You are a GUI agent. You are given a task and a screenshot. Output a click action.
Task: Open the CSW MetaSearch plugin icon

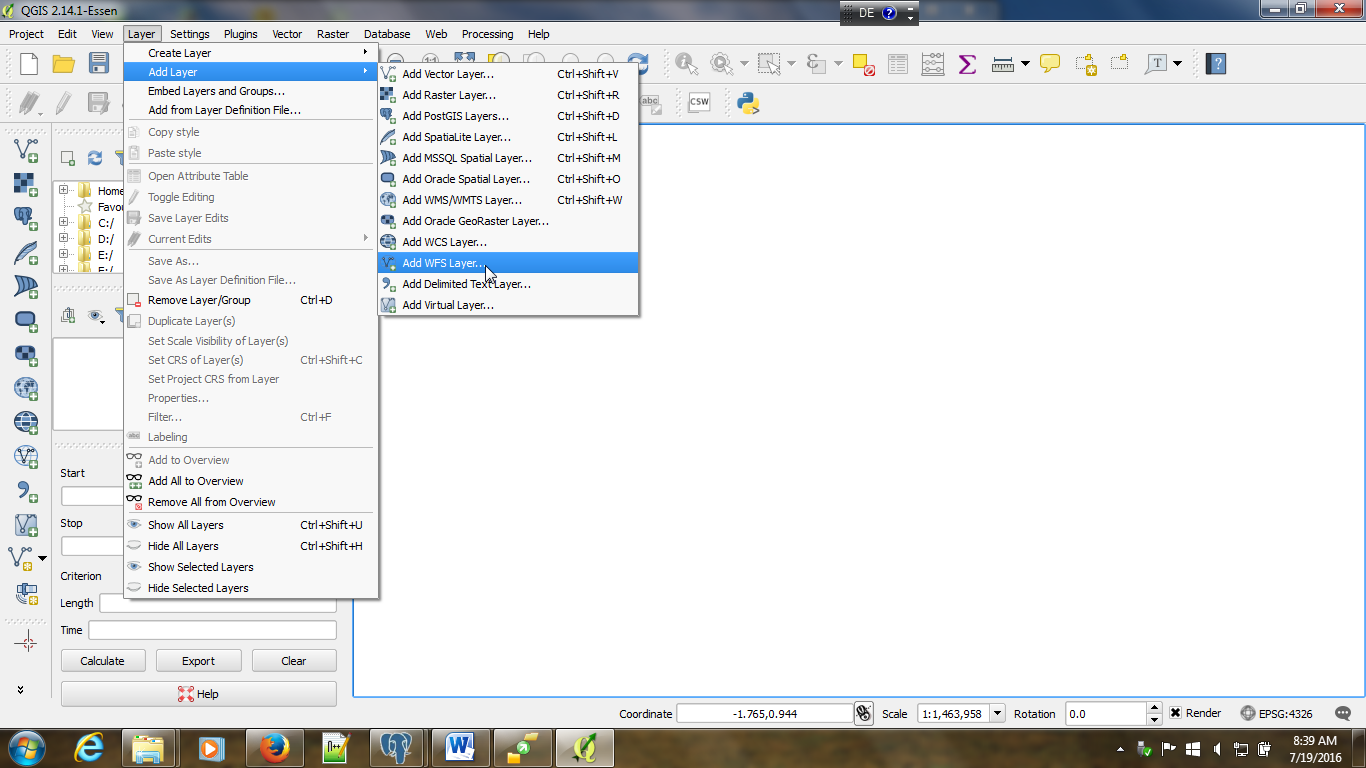pyautogui.click(x=699, y=102)
